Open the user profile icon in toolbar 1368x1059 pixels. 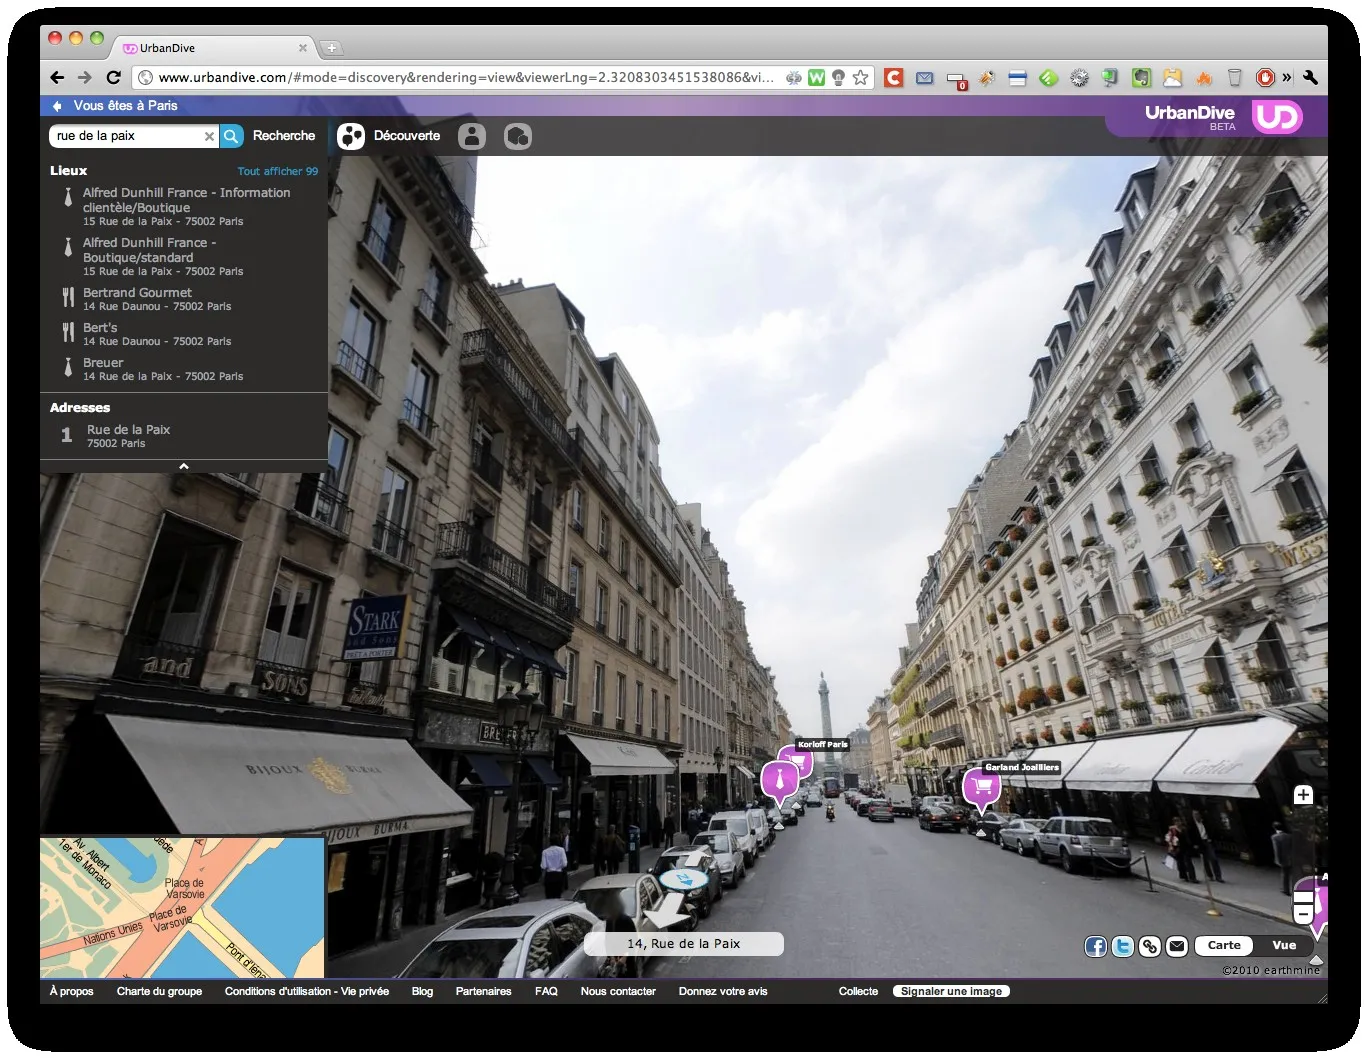pyautogui.click(x=472, y=136)
